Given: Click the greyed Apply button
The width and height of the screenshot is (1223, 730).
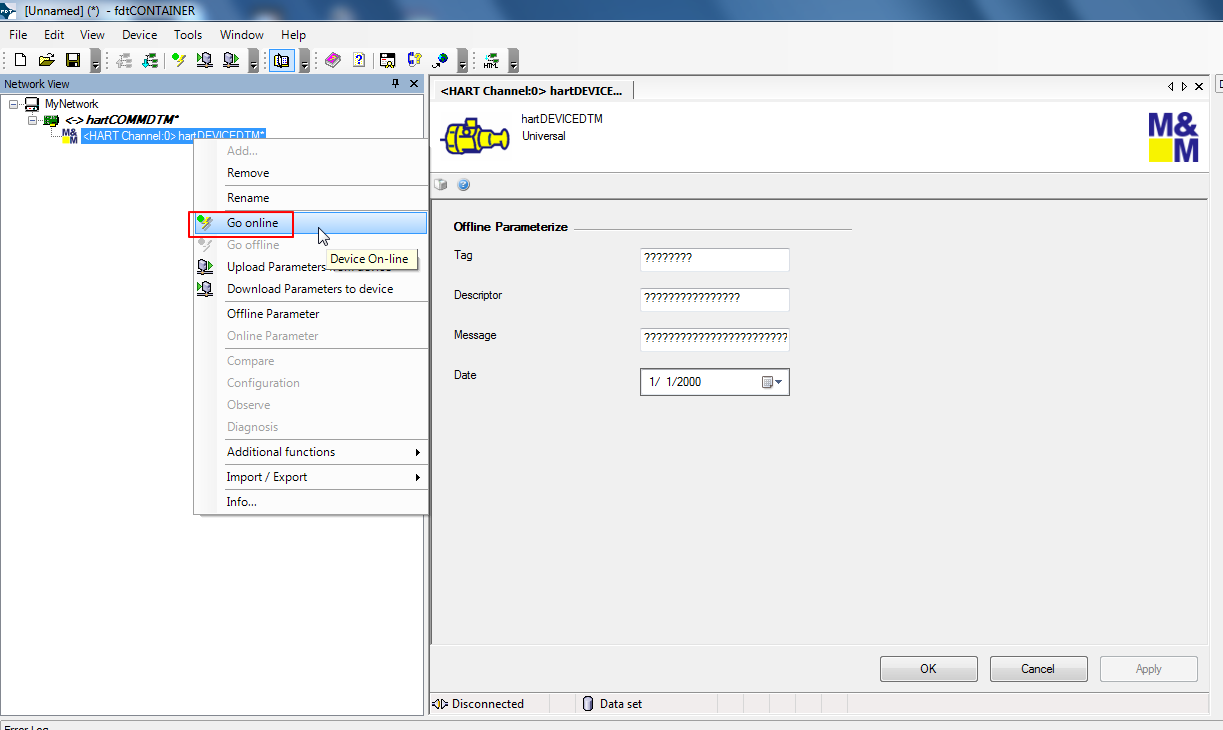Looking at the screenshot, I should pos(1148,669).
